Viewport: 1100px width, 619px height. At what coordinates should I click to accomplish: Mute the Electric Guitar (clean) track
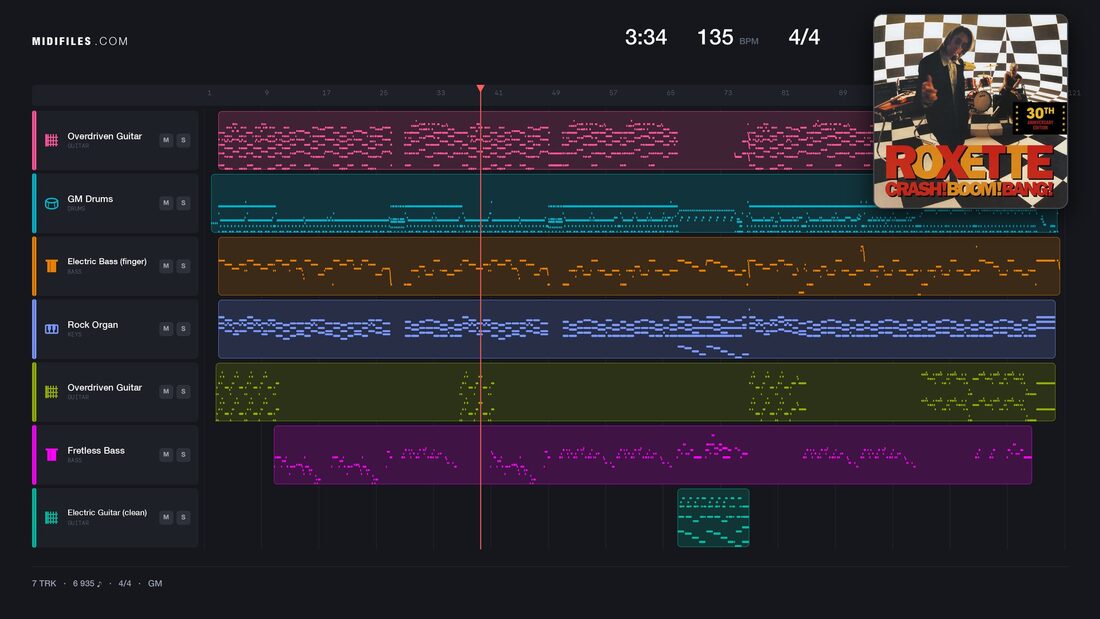[166, 517]
